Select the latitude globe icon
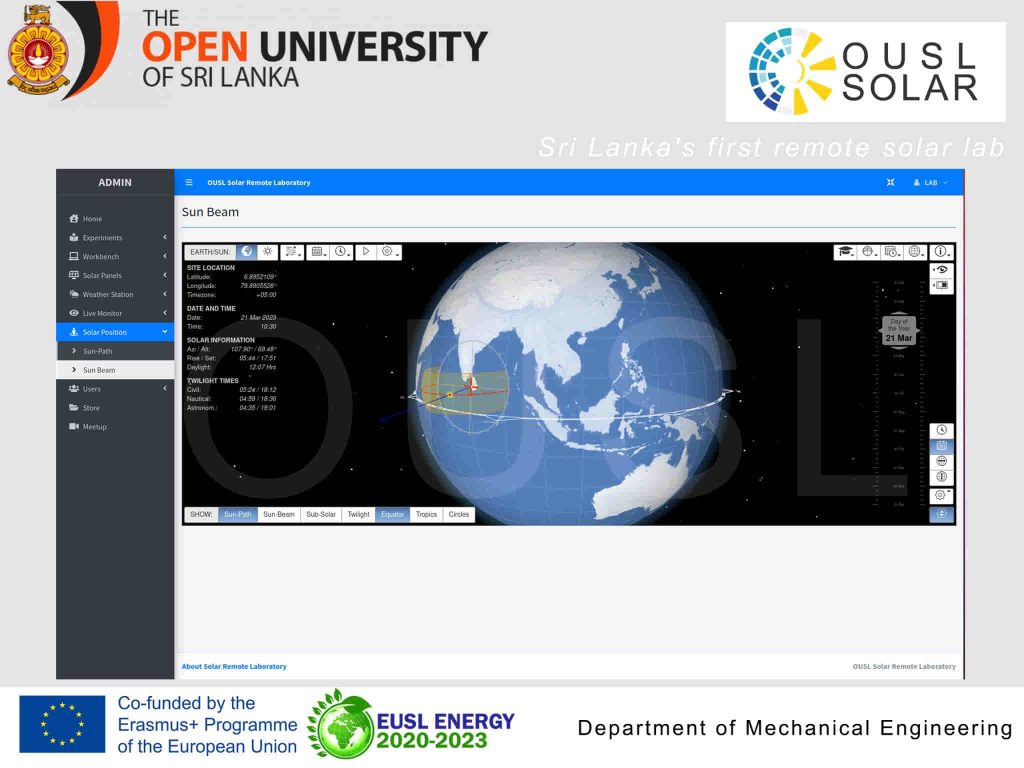 click(x=941, y=461)
